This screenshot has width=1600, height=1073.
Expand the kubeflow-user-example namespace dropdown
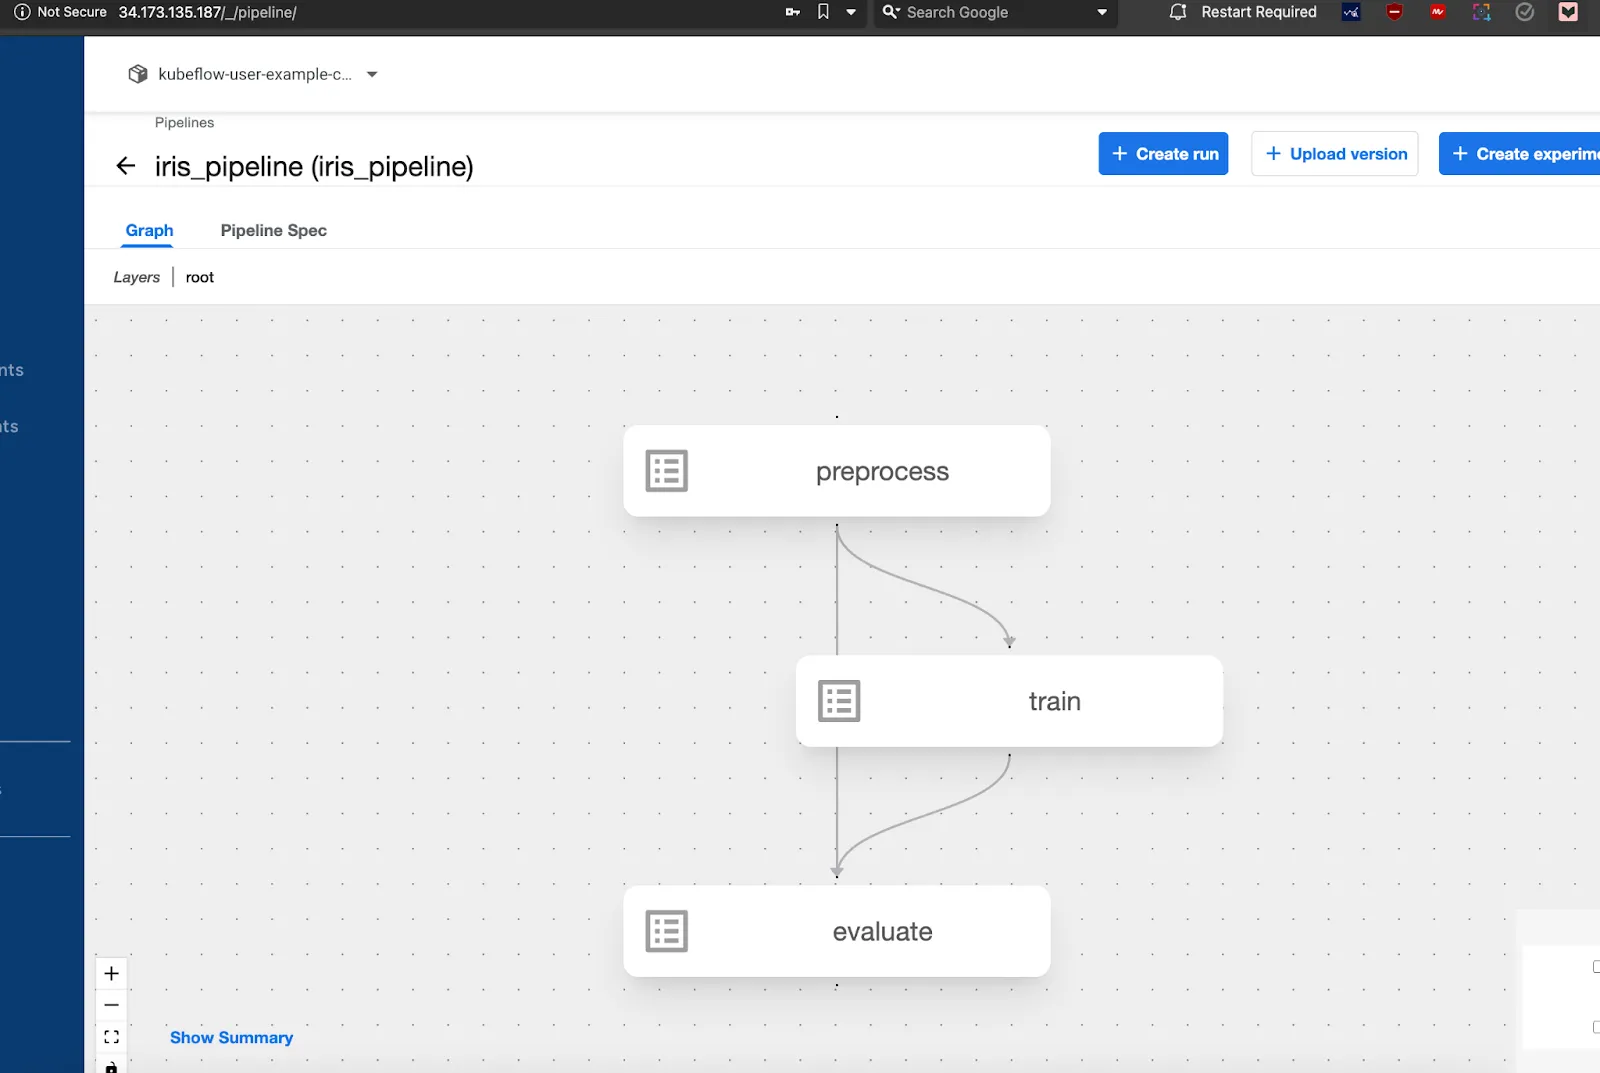pyautogui.click(x=372, y=74)
